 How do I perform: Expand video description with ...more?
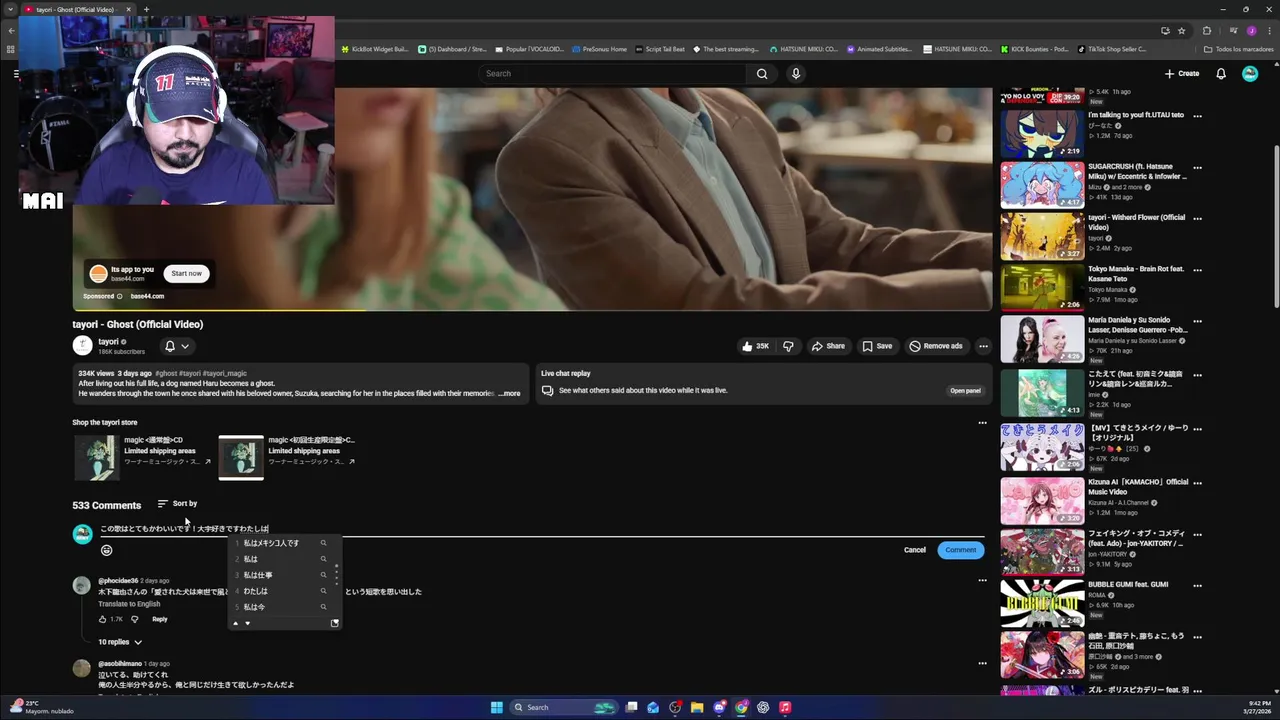[509, 393]
